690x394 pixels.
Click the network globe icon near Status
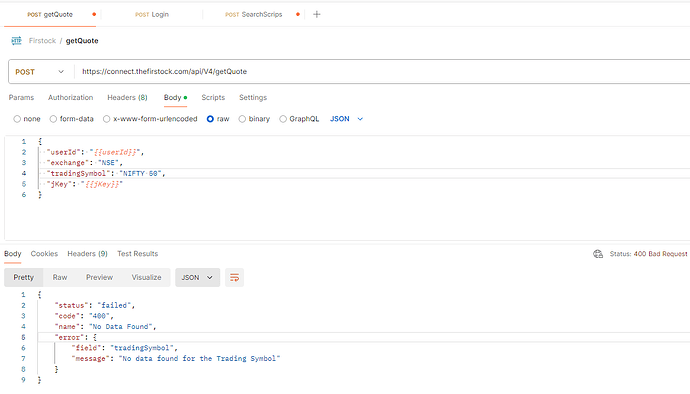[598, 254]
